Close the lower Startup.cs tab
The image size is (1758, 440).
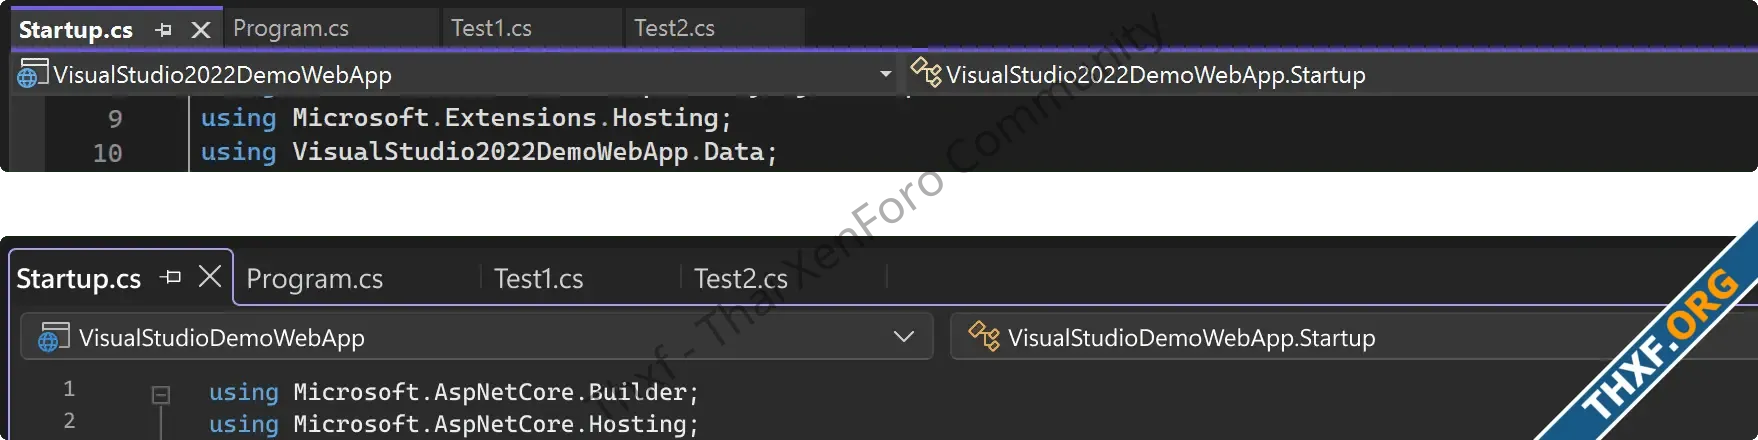click(x=209, y=276)
